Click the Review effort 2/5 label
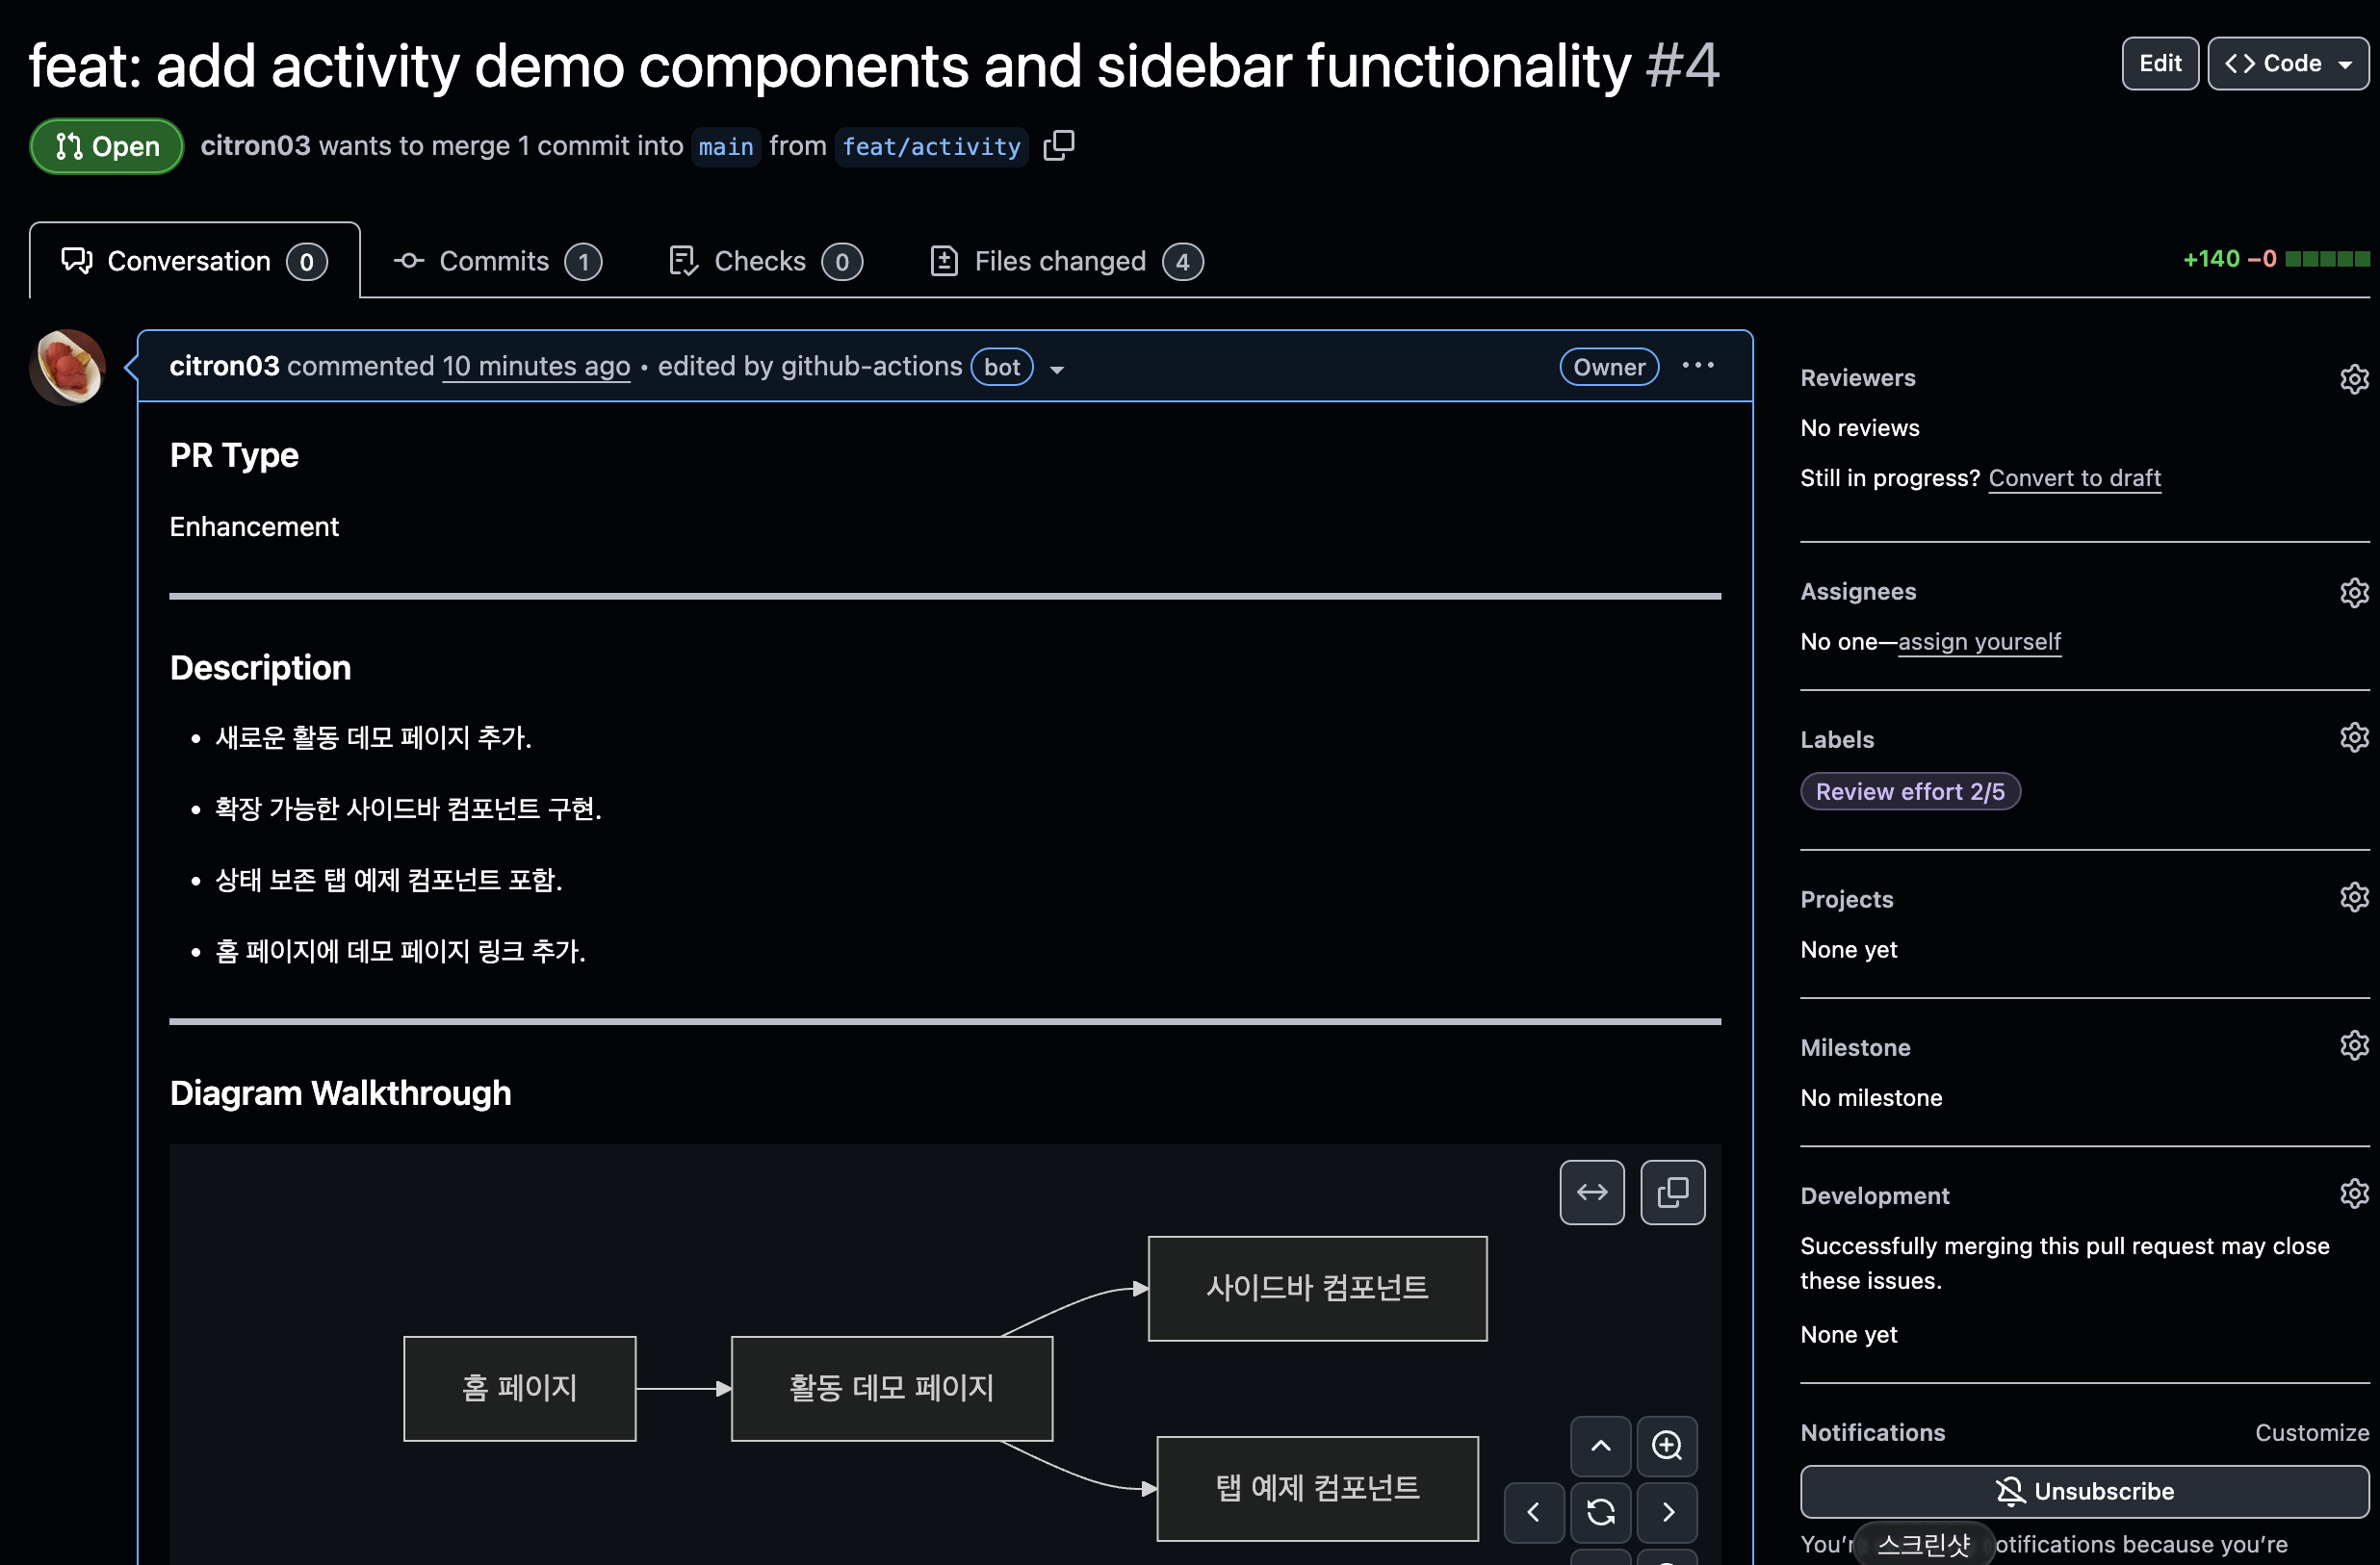2380x1565 pixels. point(1909,792)
